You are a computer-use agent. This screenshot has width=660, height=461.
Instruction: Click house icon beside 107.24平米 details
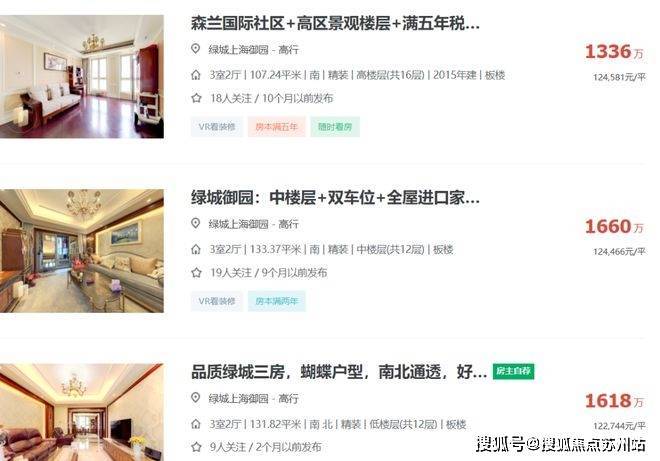click(x=196, y=75)
